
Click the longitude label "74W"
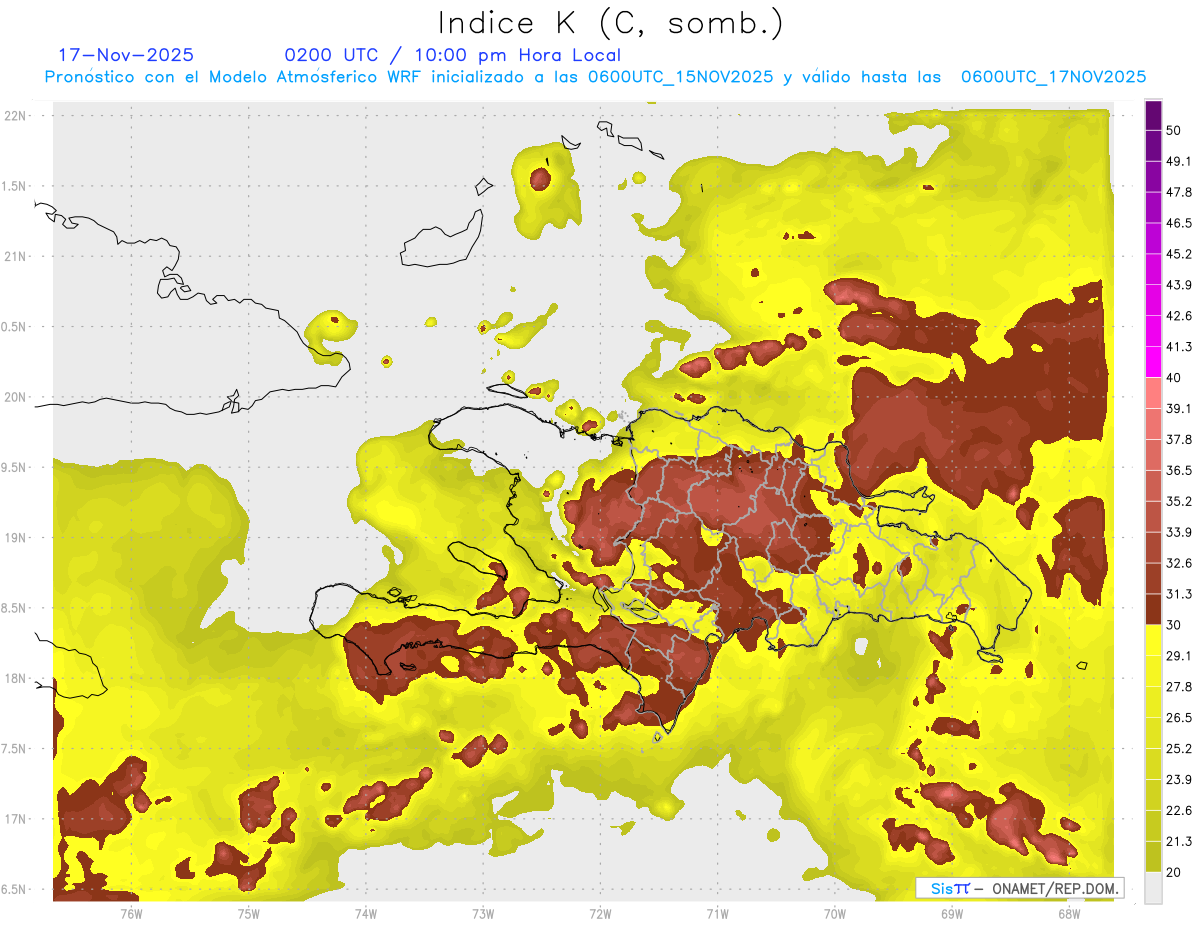pos(366,914)
